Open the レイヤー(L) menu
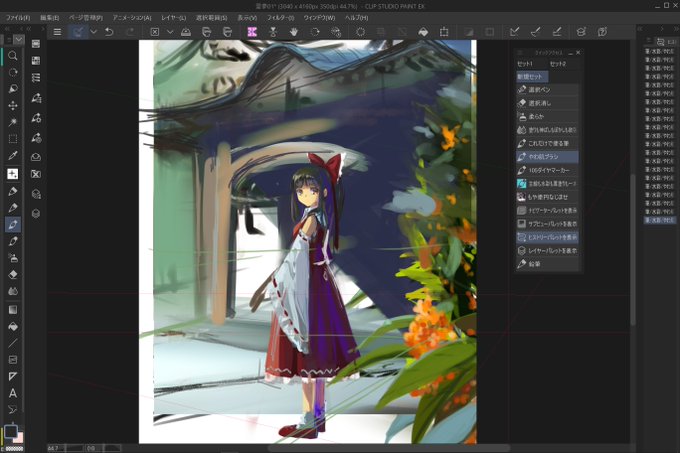The height and width of the screenshot is (453, 680). click(x=173, y=18)
